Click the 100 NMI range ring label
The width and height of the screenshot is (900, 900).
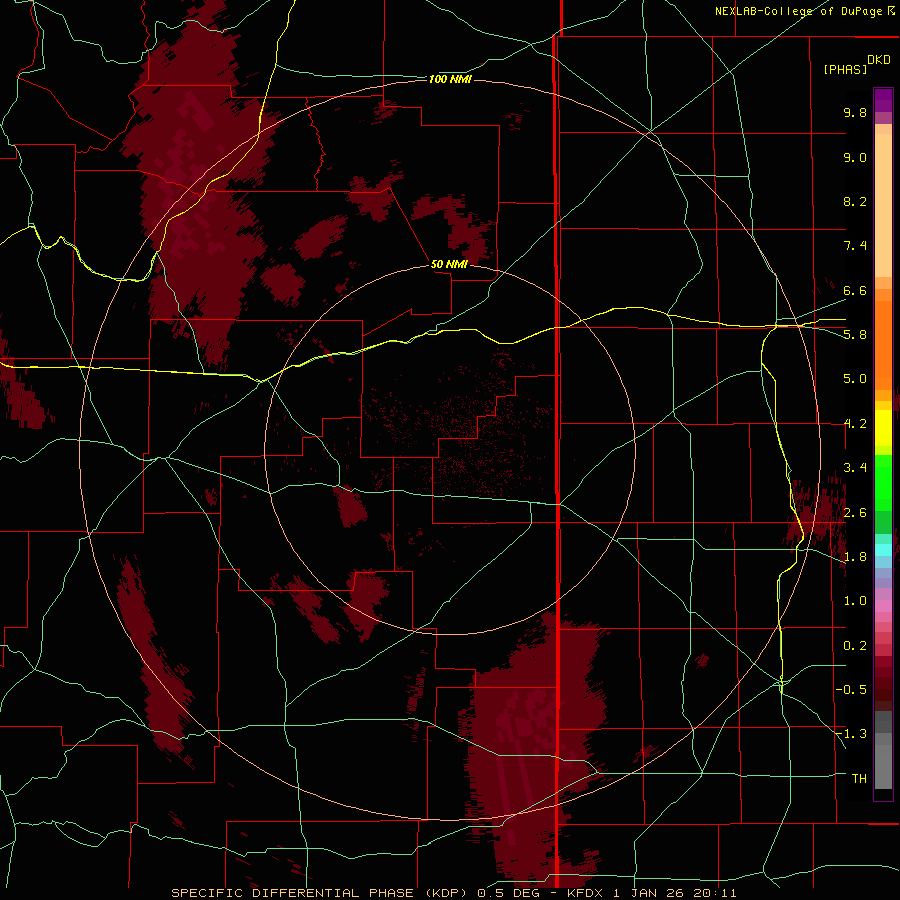450,79
